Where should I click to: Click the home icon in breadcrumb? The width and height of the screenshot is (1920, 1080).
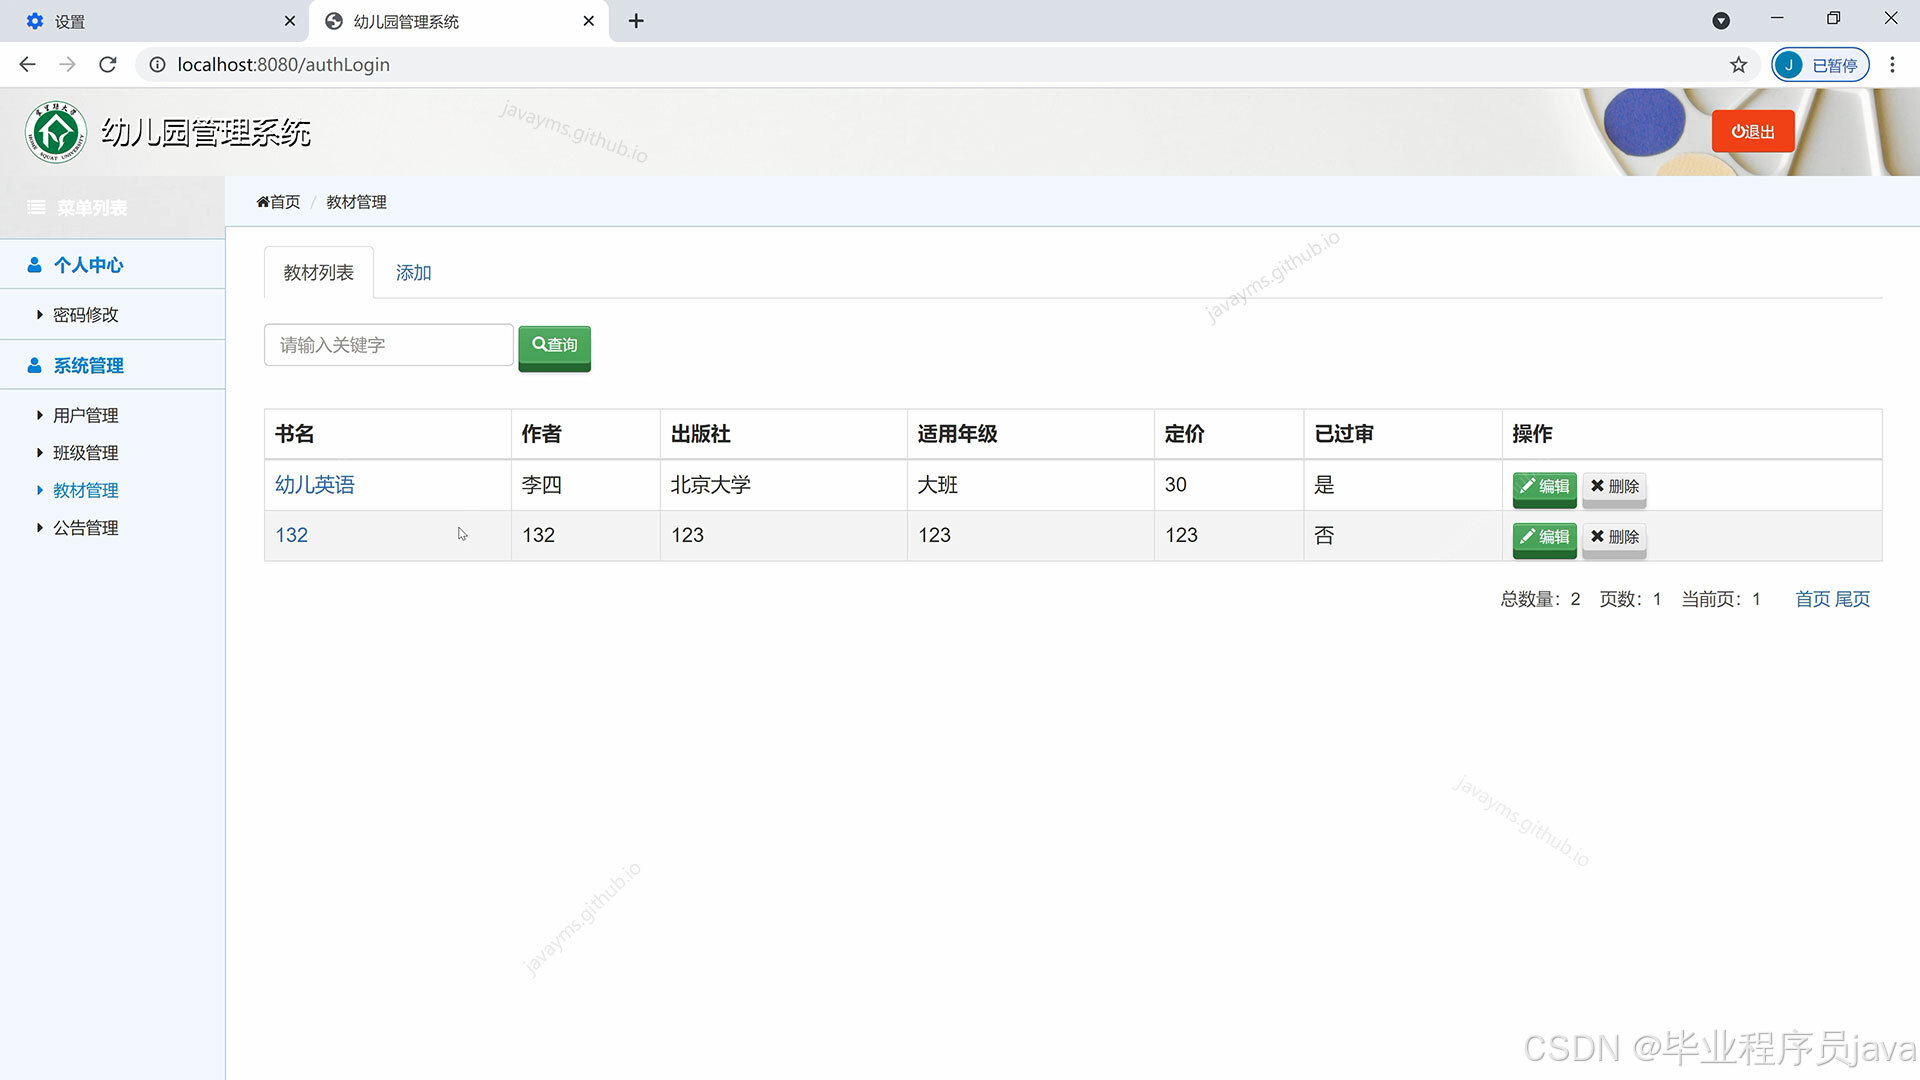[263, 202]
